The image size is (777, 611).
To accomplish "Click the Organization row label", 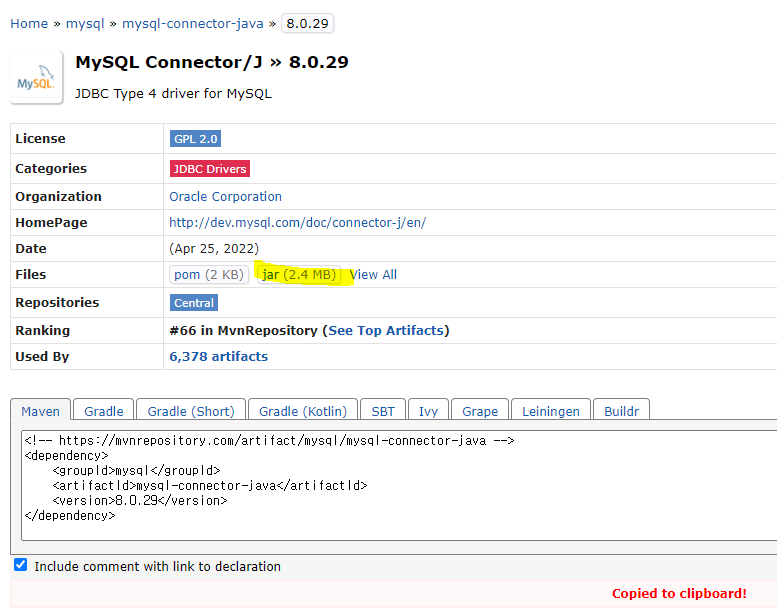I will tap(58, 197).
